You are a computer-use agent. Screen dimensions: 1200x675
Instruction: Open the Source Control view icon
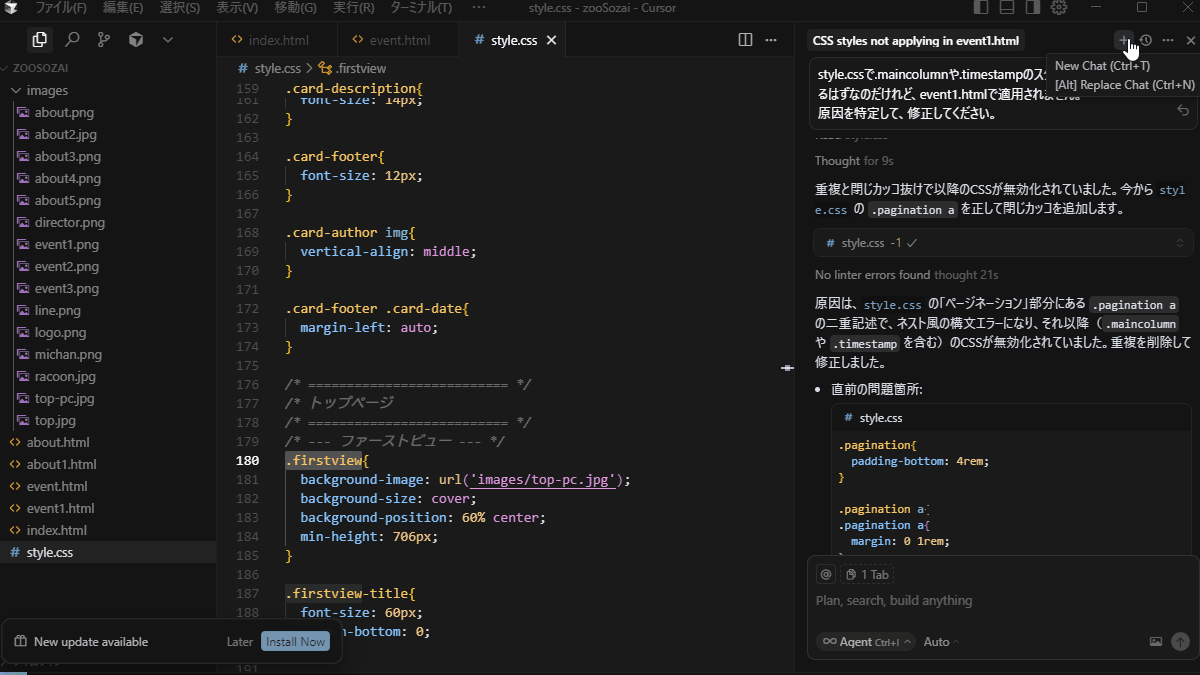[x=104, y=40]
